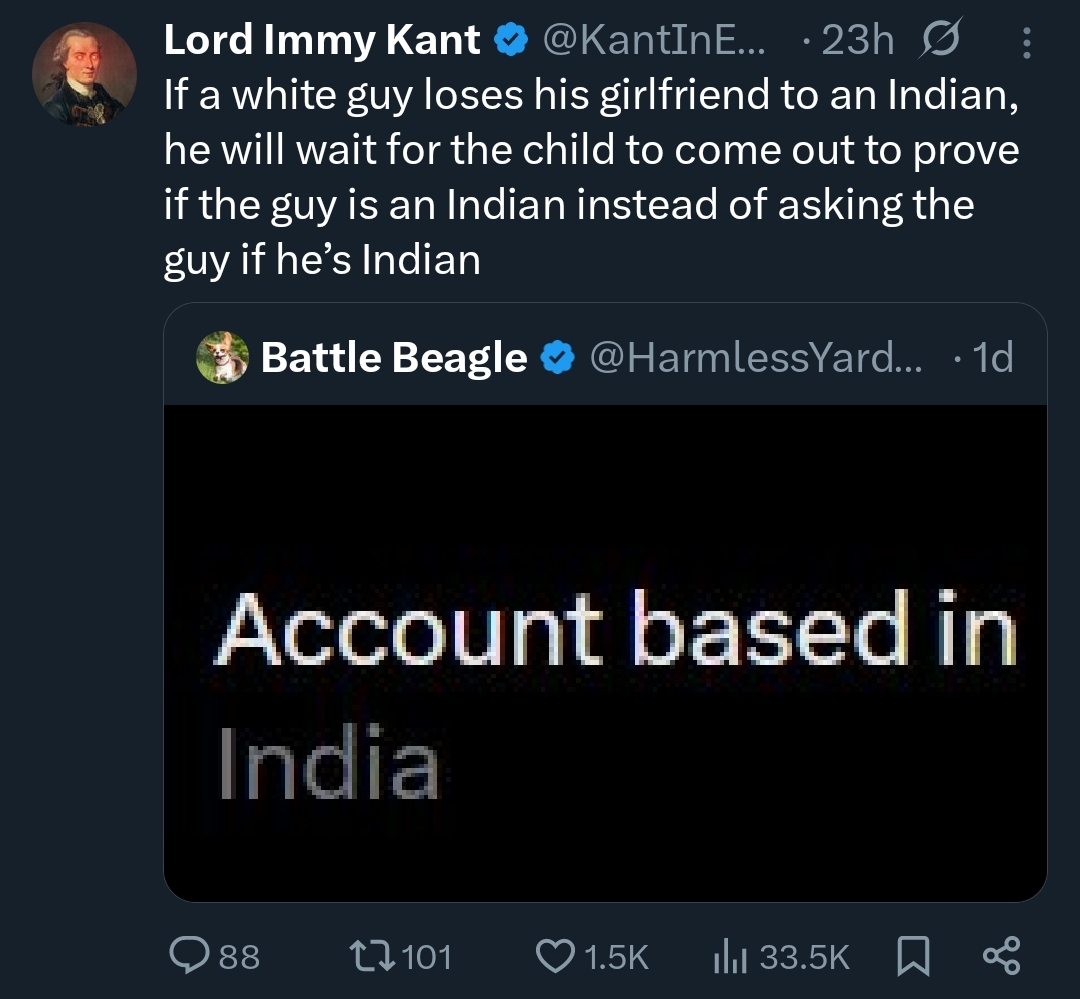Open the three-dot more options menu
The image size is (1080, 999).
pyautogui.click(x=1026, y=42)
